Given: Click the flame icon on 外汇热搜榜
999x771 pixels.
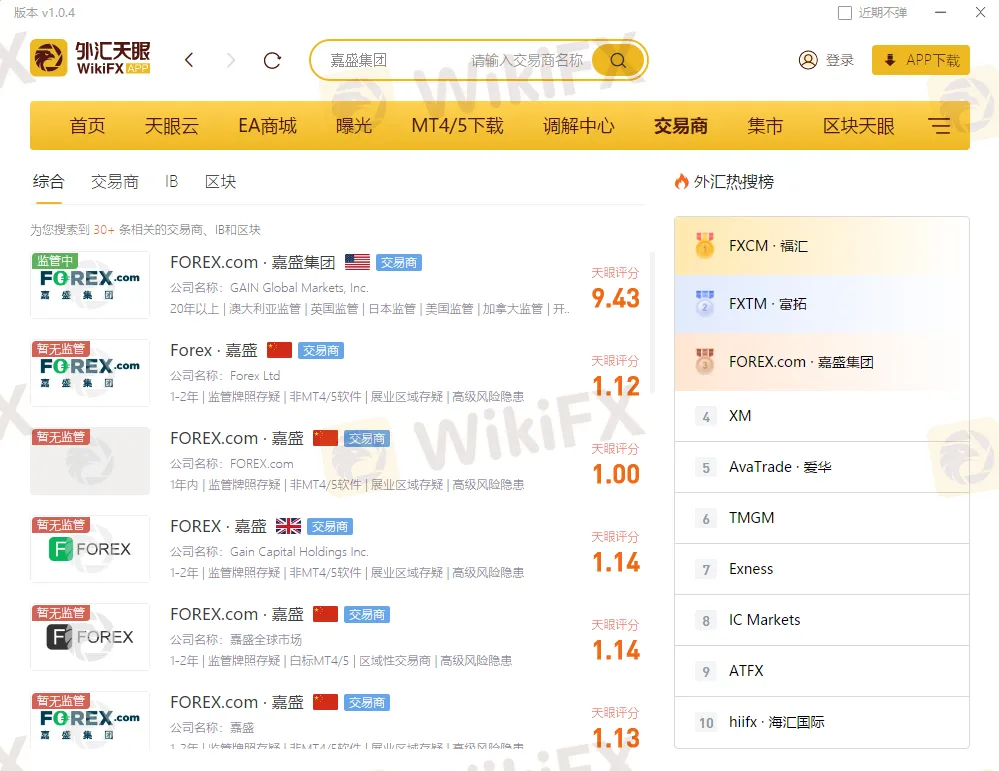Looking at the screenshot, I should tap(682, 180).
